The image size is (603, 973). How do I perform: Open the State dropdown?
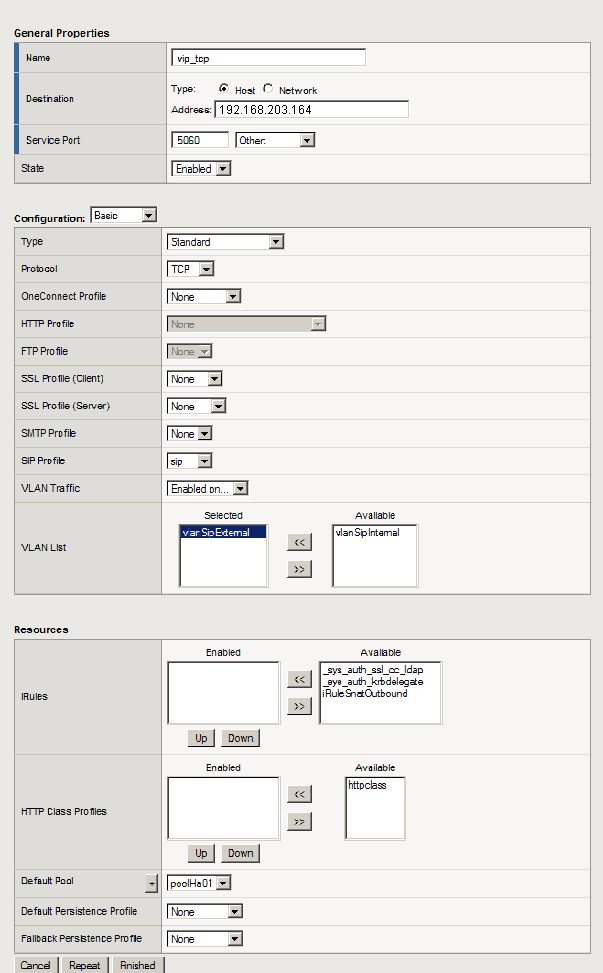(201, 169)
